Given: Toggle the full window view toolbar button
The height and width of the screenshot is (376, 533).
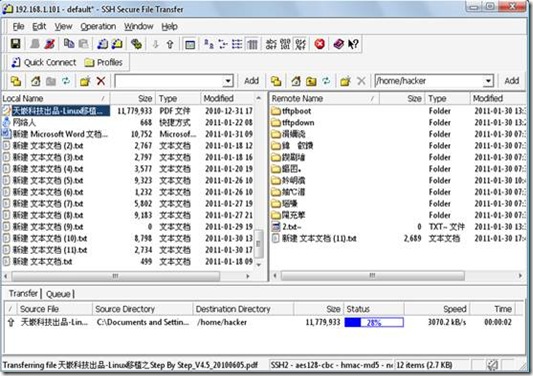Looking at the screenshot, I should 190,44.
